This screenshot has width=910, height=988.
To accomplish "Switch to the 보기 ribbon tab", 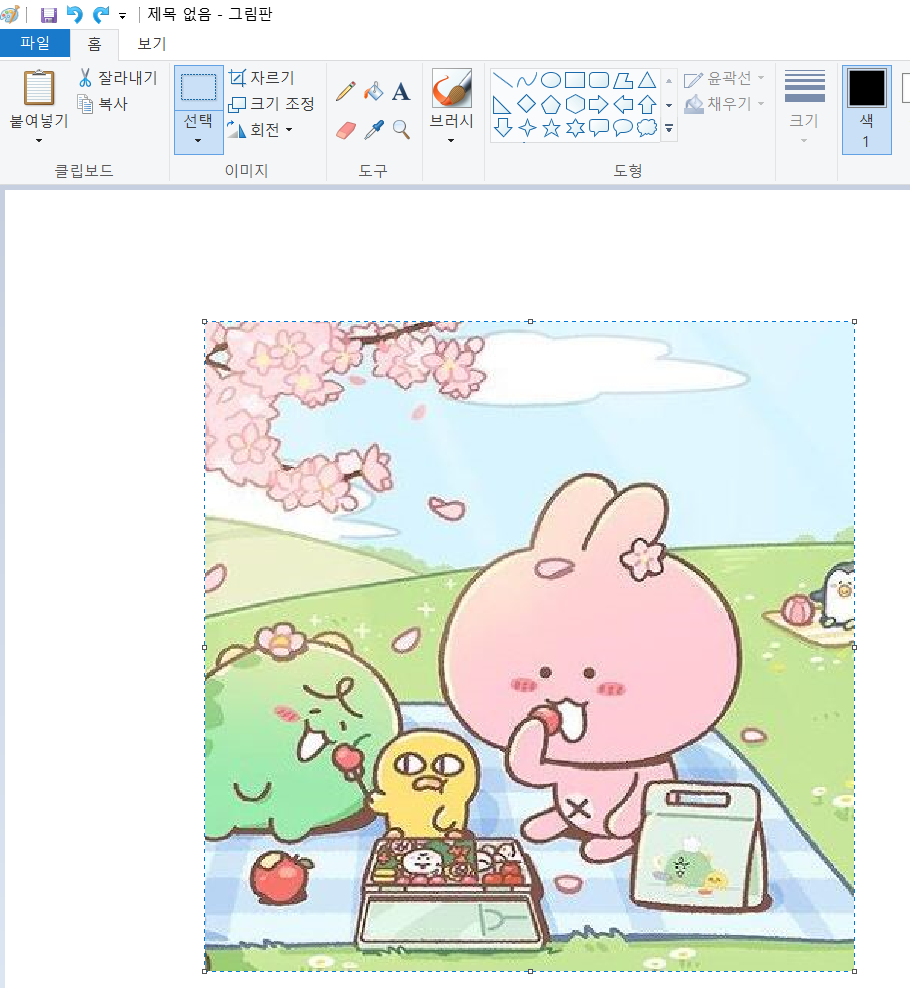I will (151, 44).
